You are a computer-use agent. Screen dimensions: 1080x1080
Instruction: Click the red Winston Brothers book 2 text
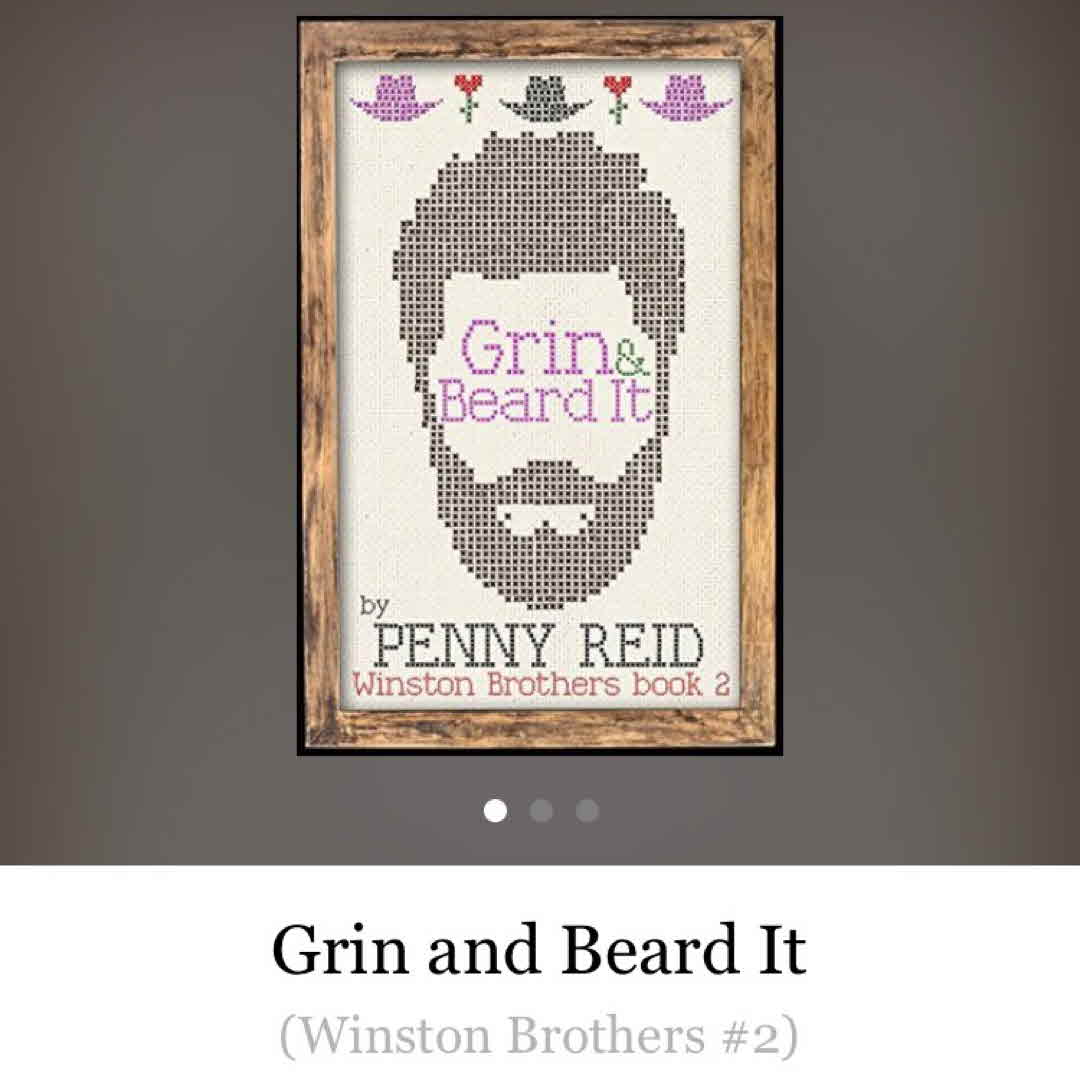(x=541, y=685)
